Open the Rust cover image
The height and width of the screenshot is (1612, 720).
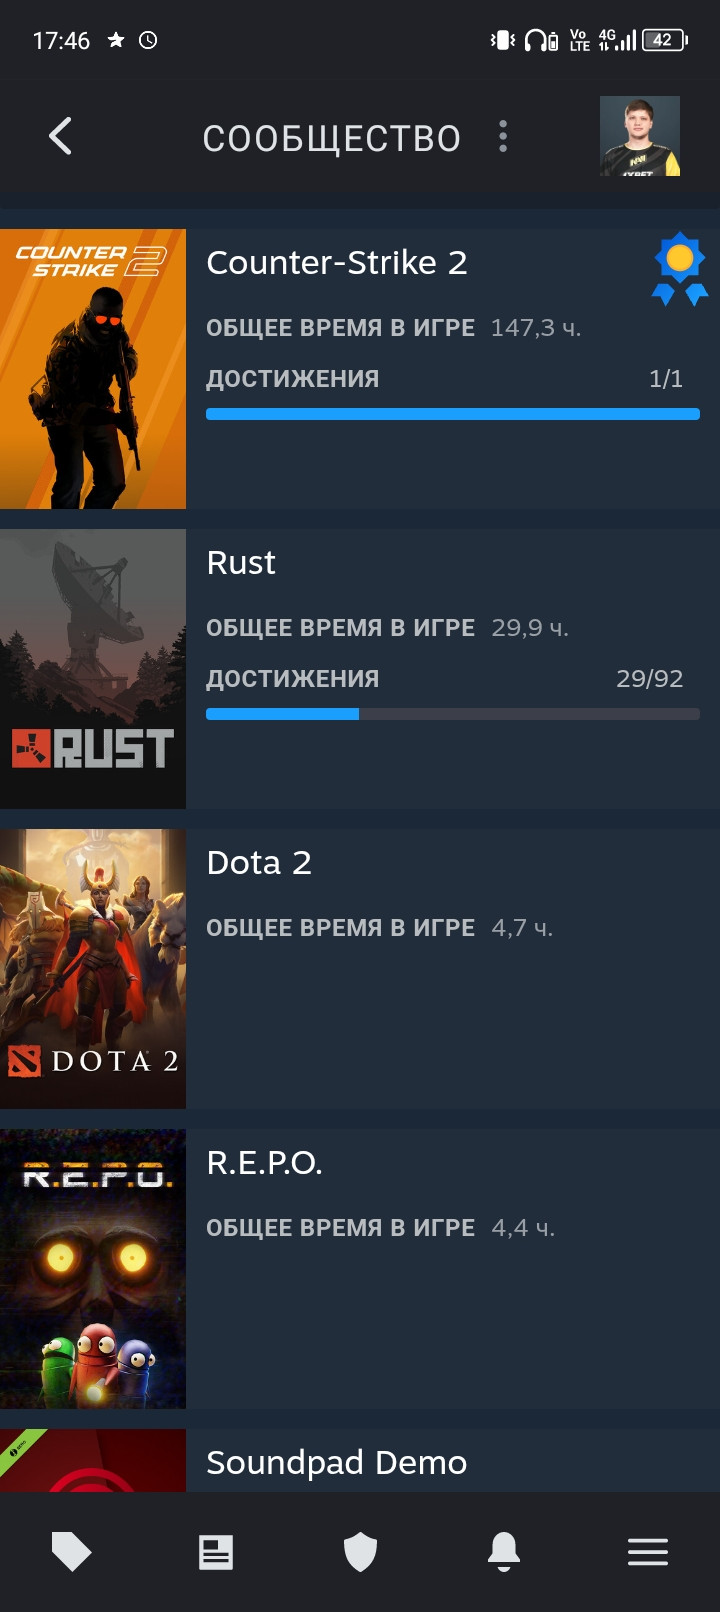(93, 669)
